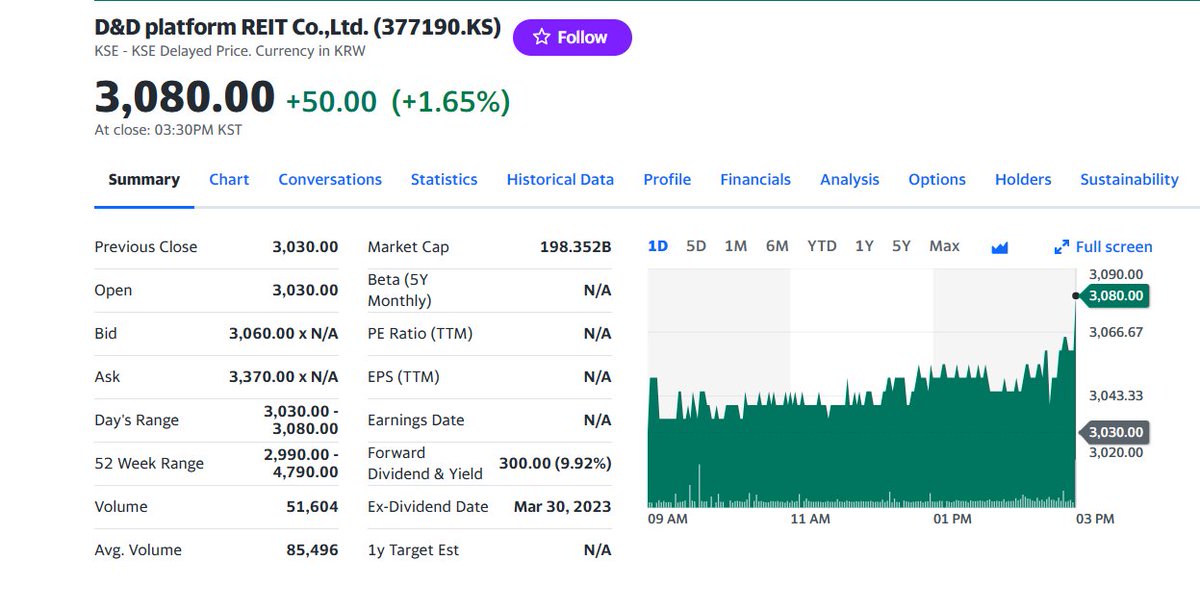Screen dimensions: 1200x611
Task: View the Profile tab
Action: [667, 180]
